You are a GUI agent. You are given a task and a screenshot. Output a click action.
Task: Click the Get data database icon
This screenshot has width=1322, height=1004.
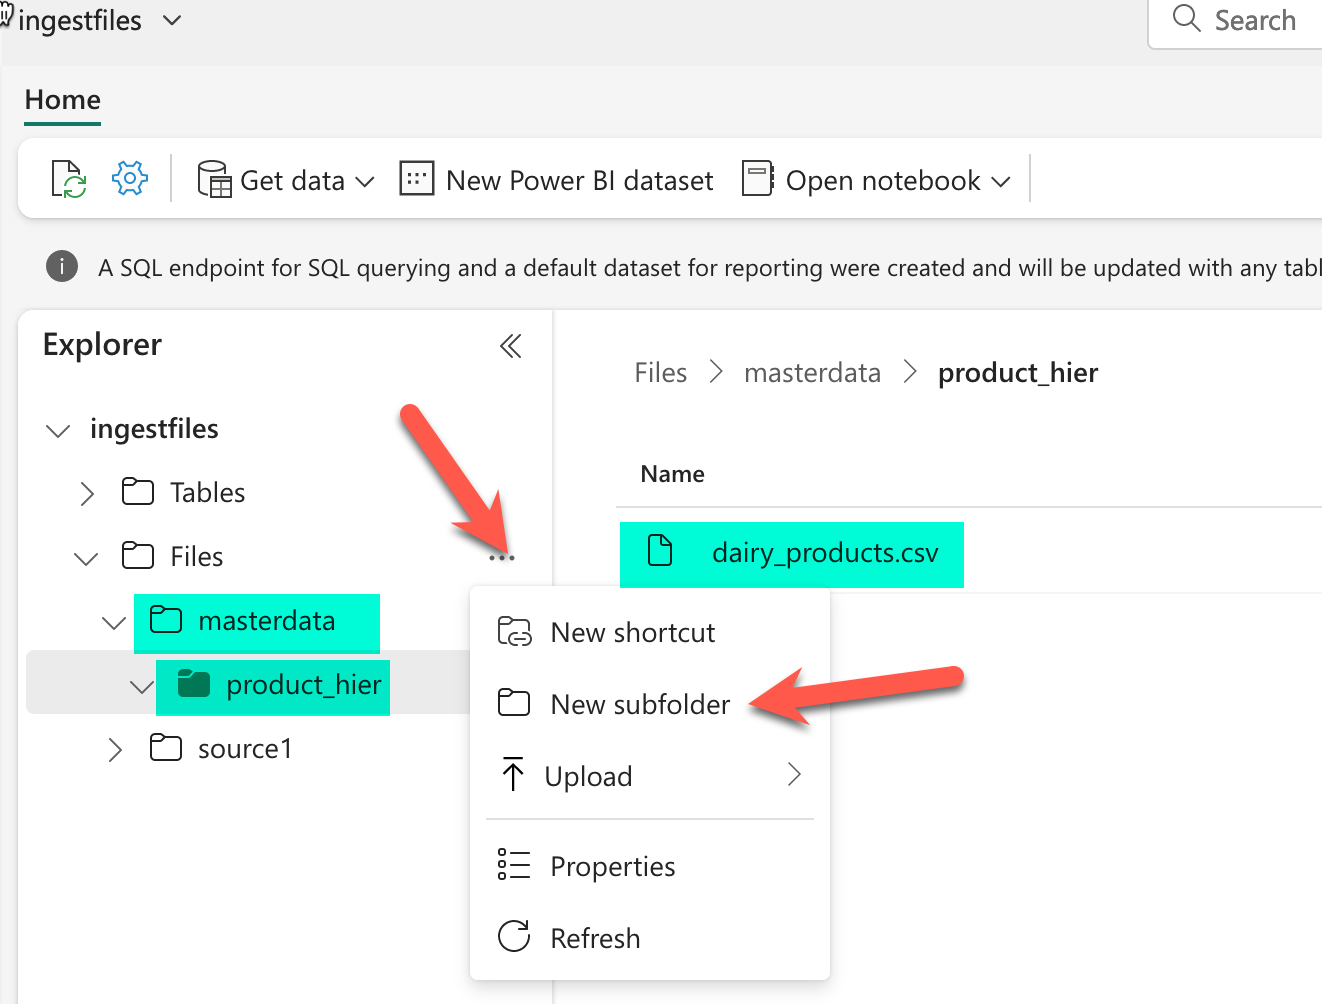pyautogui.click(x=214, y=180)
